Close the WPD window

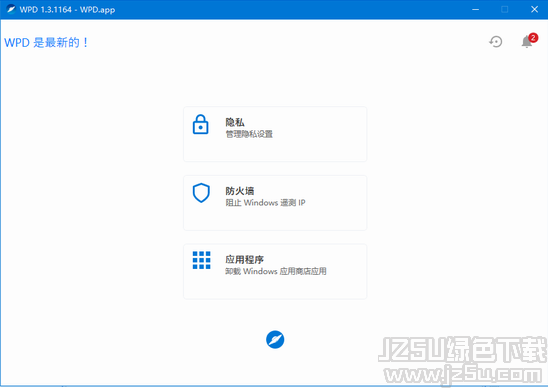point(534,9)
